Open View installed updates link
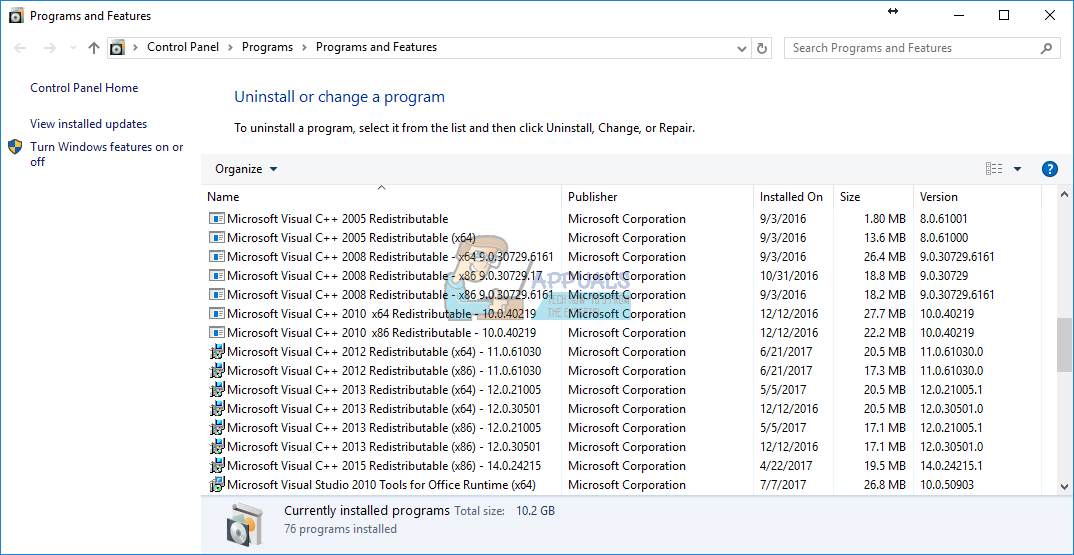This screenshot has width=1074, height=555. 88,124
